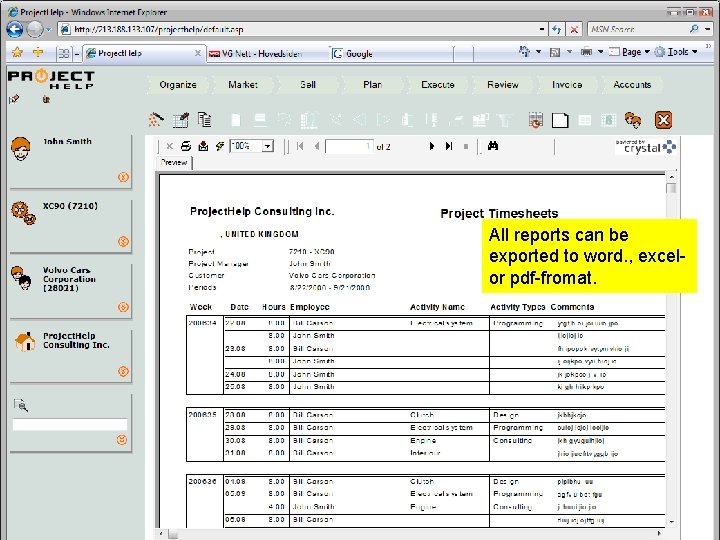Expand the John Smith panel orange button

pyautogui.click(x=123, y=177)
